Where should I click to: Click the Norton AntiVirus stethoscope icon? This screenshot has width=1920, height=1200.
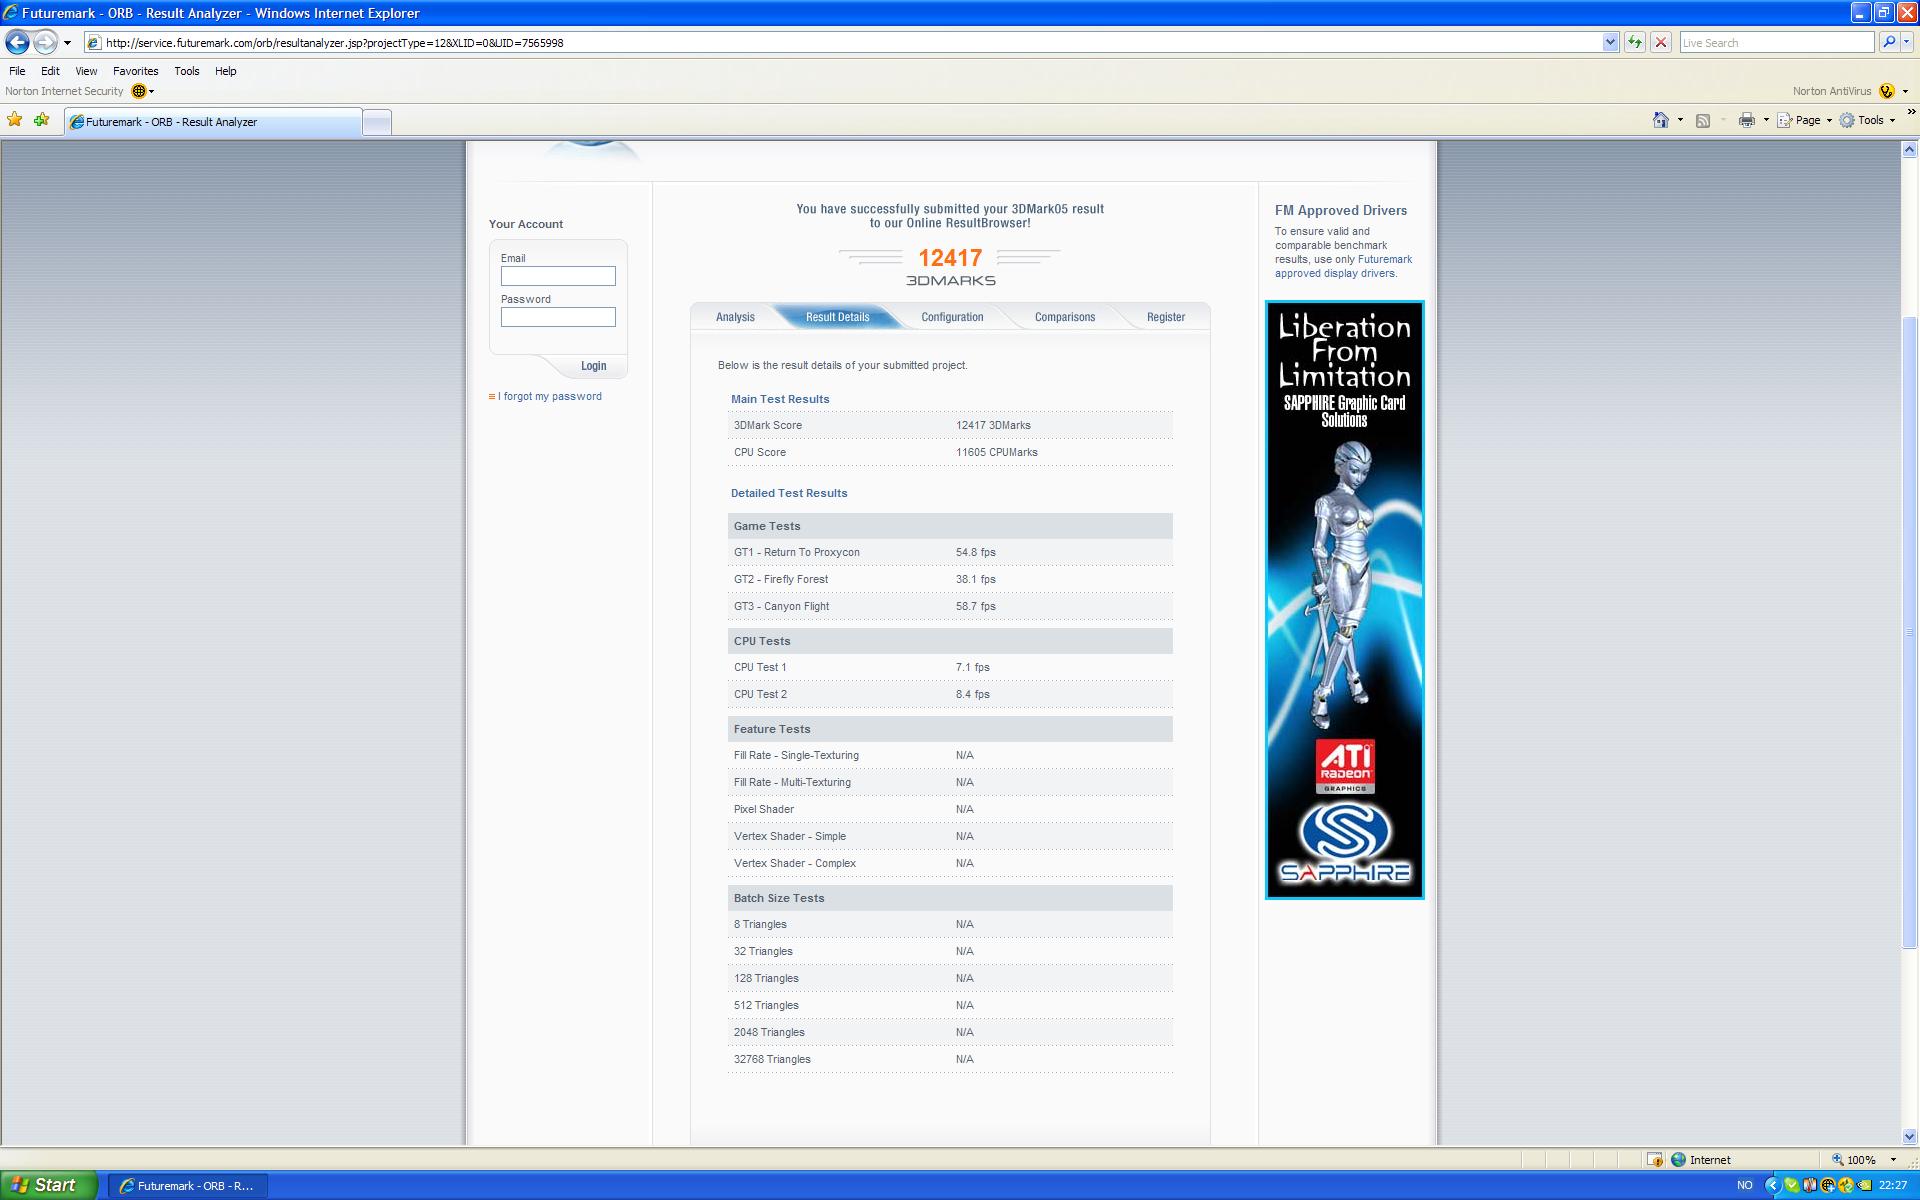tap(1886, 91)
